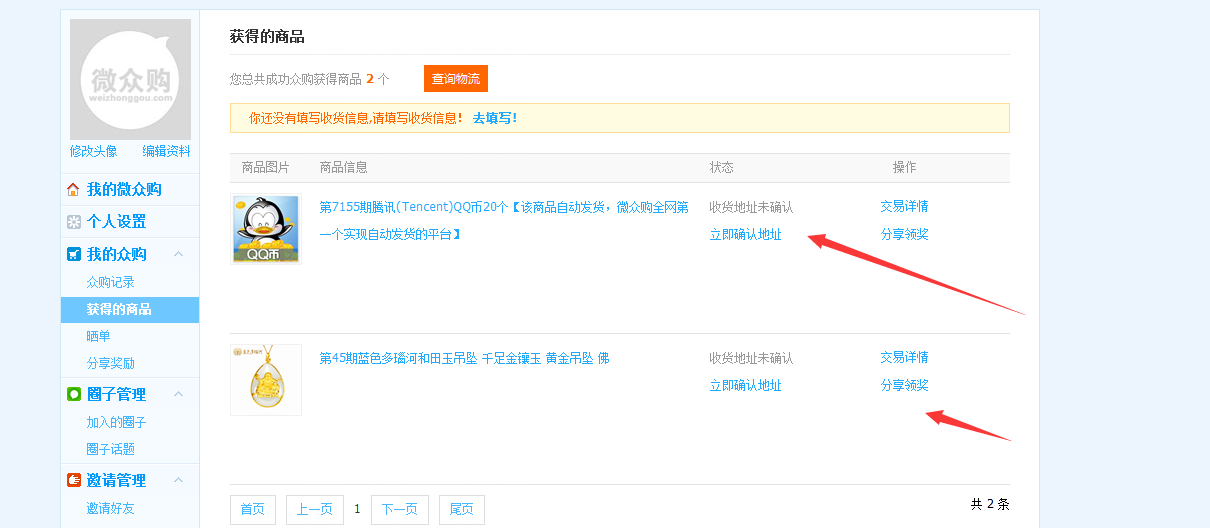Click the 状态 column header
Viewport: 1210px width, 528px height.
[x=721, y=167]
